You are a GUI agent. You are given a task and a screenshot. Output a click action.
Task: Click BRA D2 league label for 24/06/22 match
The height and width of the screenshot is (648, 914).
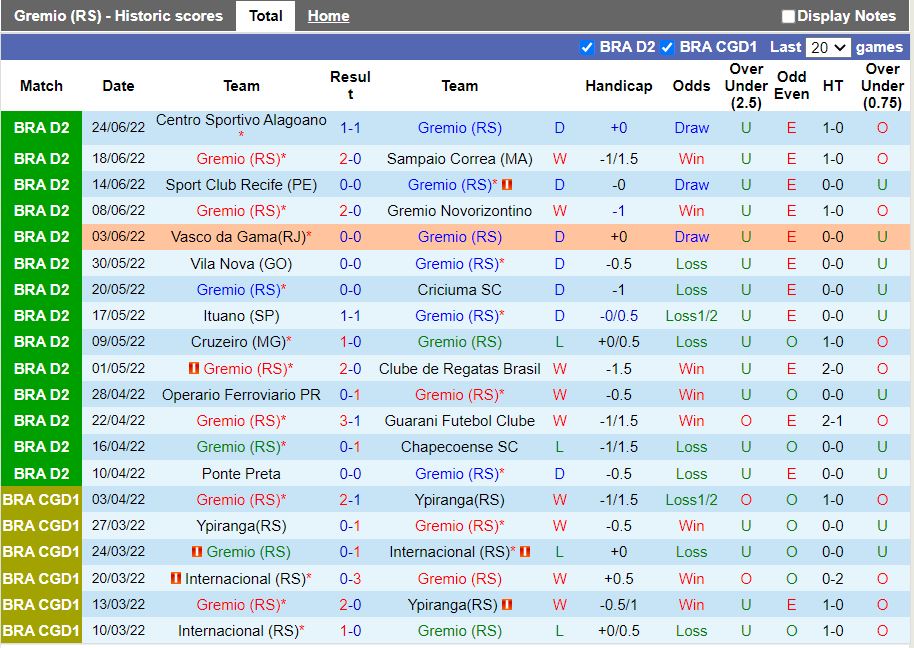click(x=41, y=128)
